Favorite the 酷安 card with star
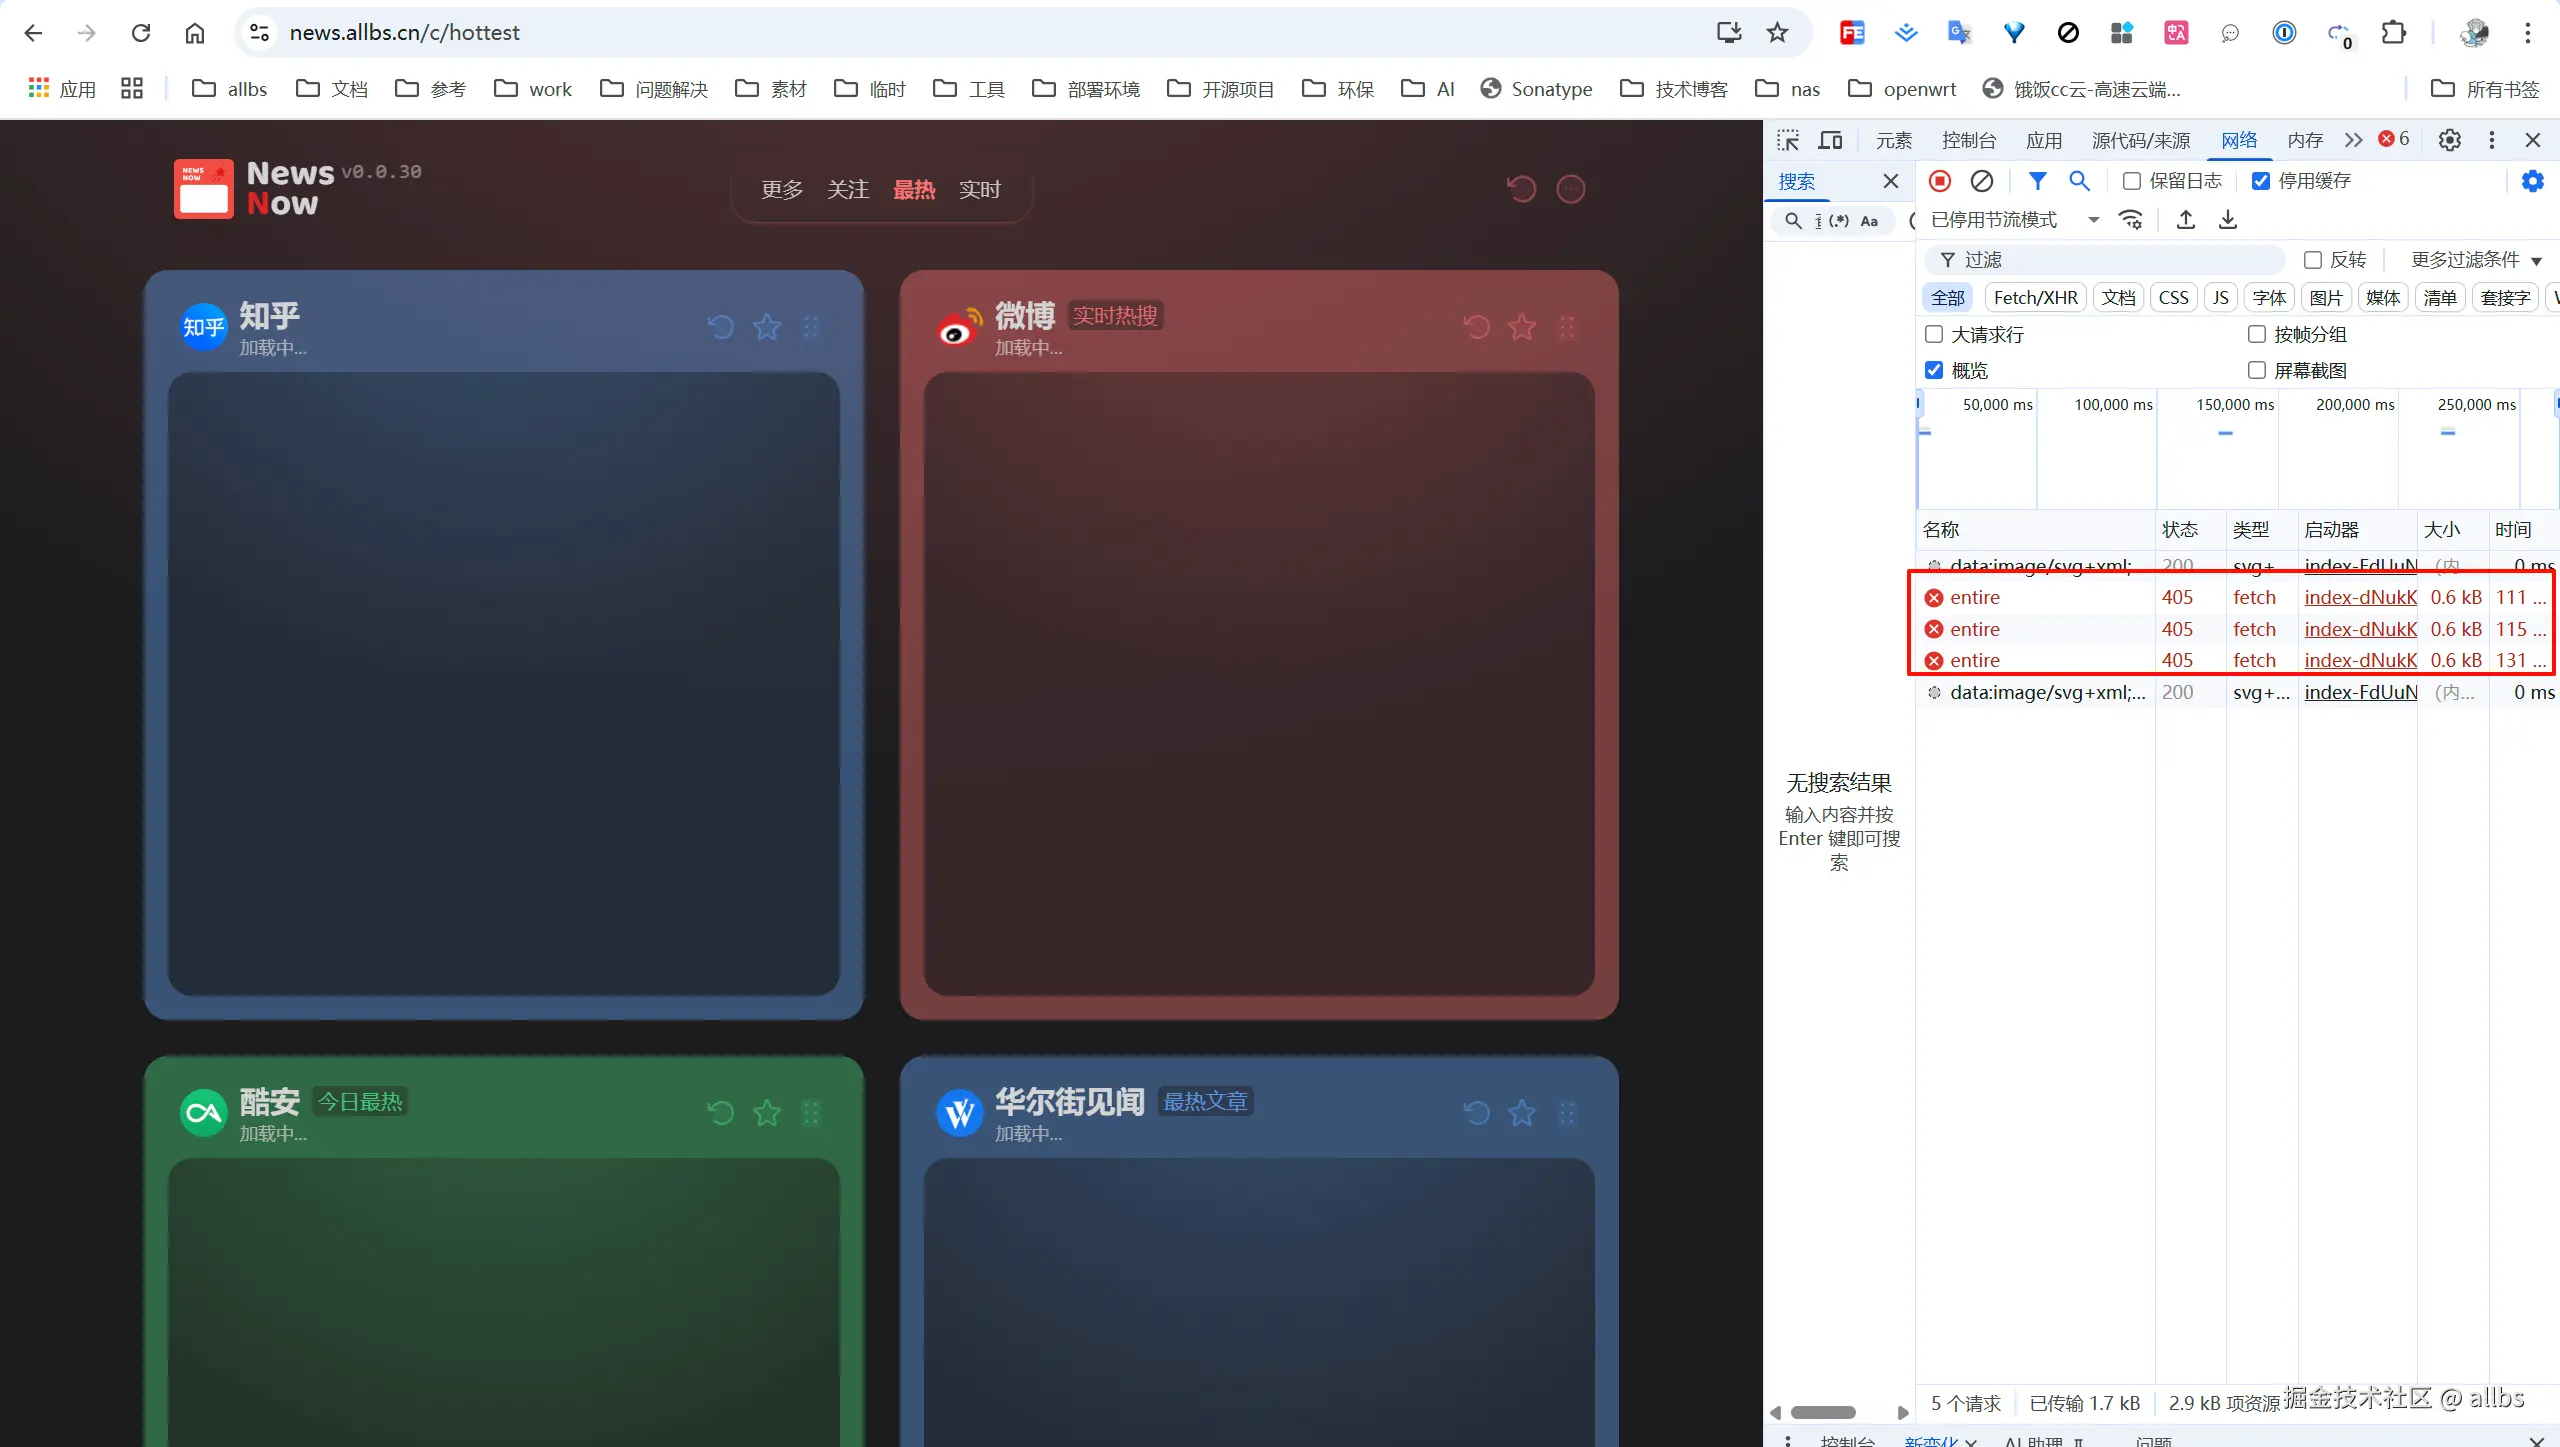 coord(767,1113)
